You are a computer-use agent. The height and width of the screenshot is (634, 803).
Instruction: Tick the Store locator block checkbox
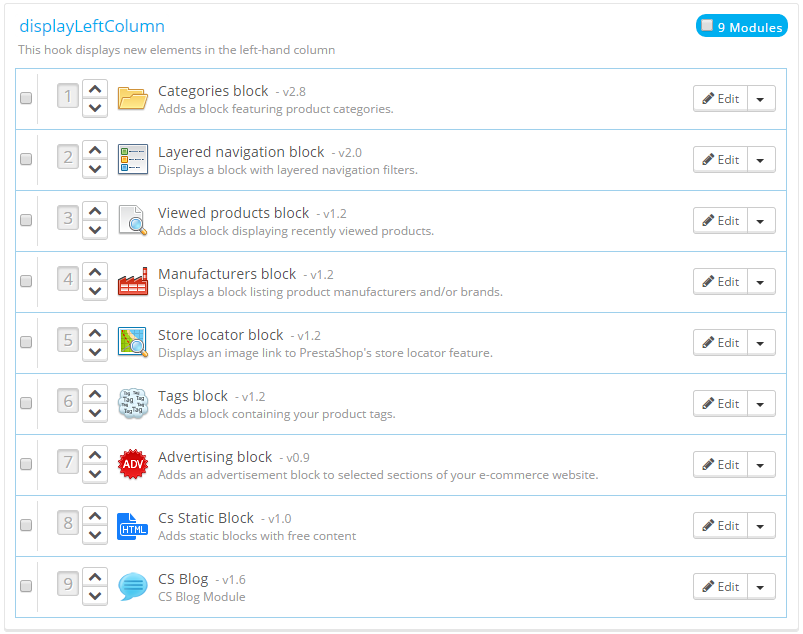point(26,342)
